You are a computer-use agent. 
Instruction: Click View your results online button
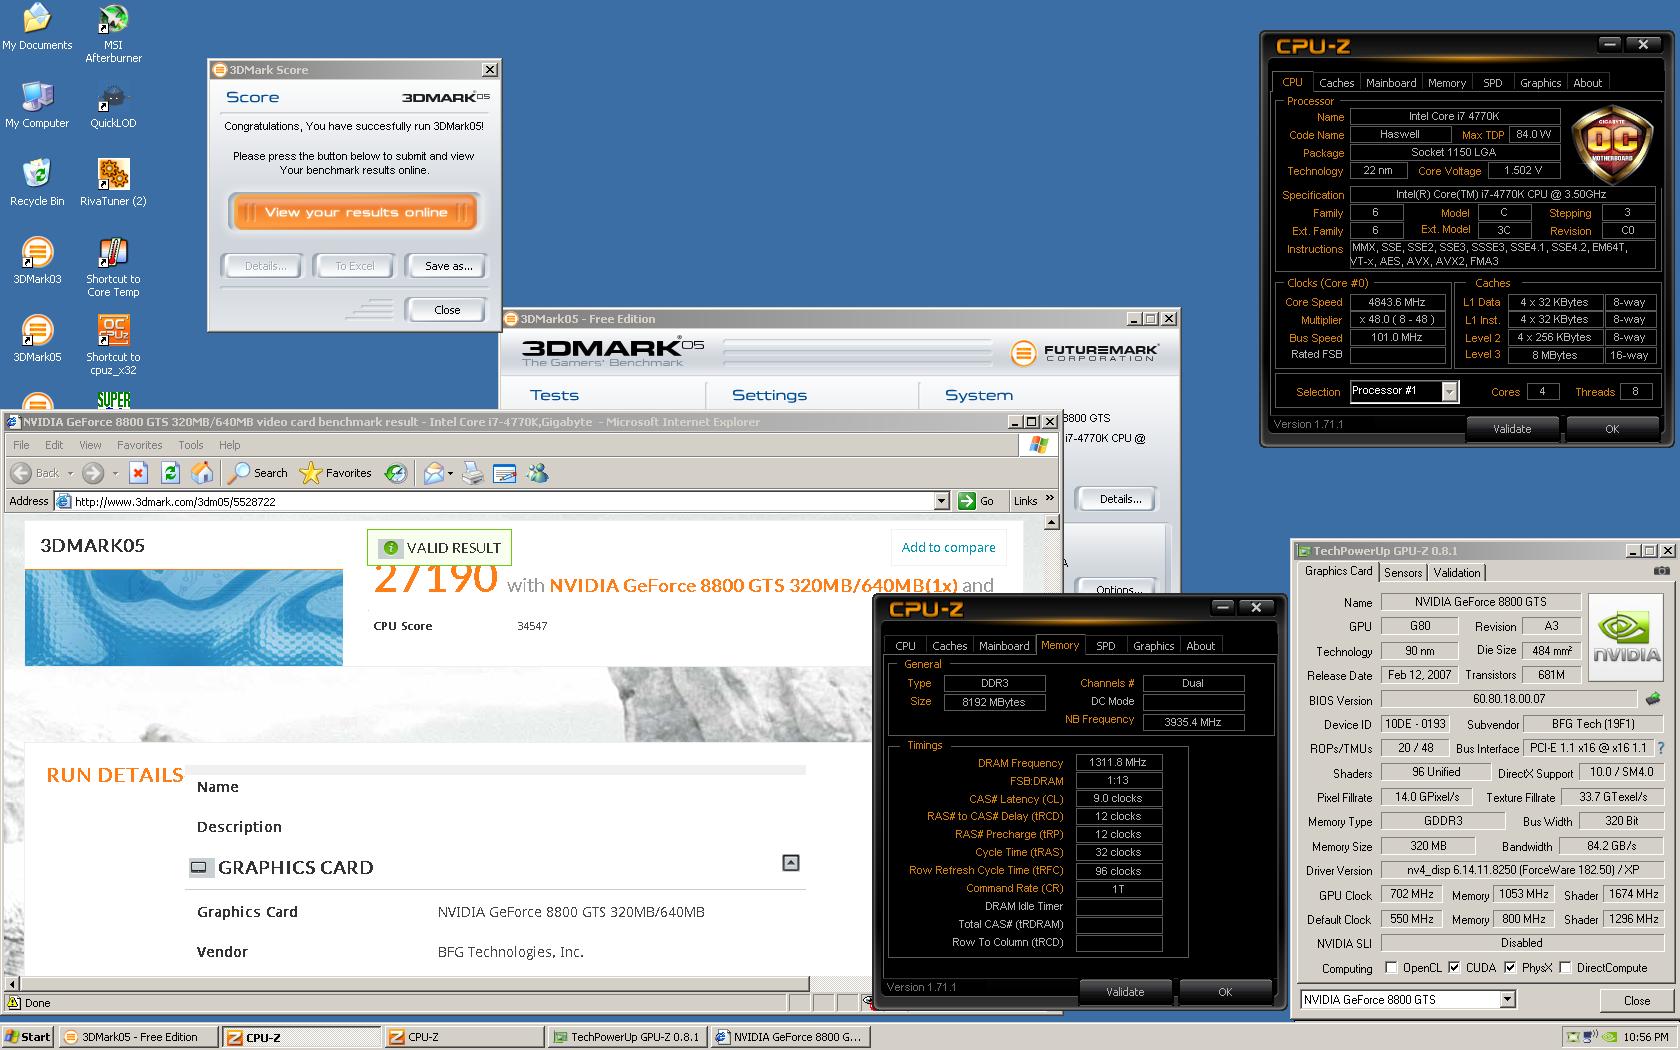(x=355, y=212)
